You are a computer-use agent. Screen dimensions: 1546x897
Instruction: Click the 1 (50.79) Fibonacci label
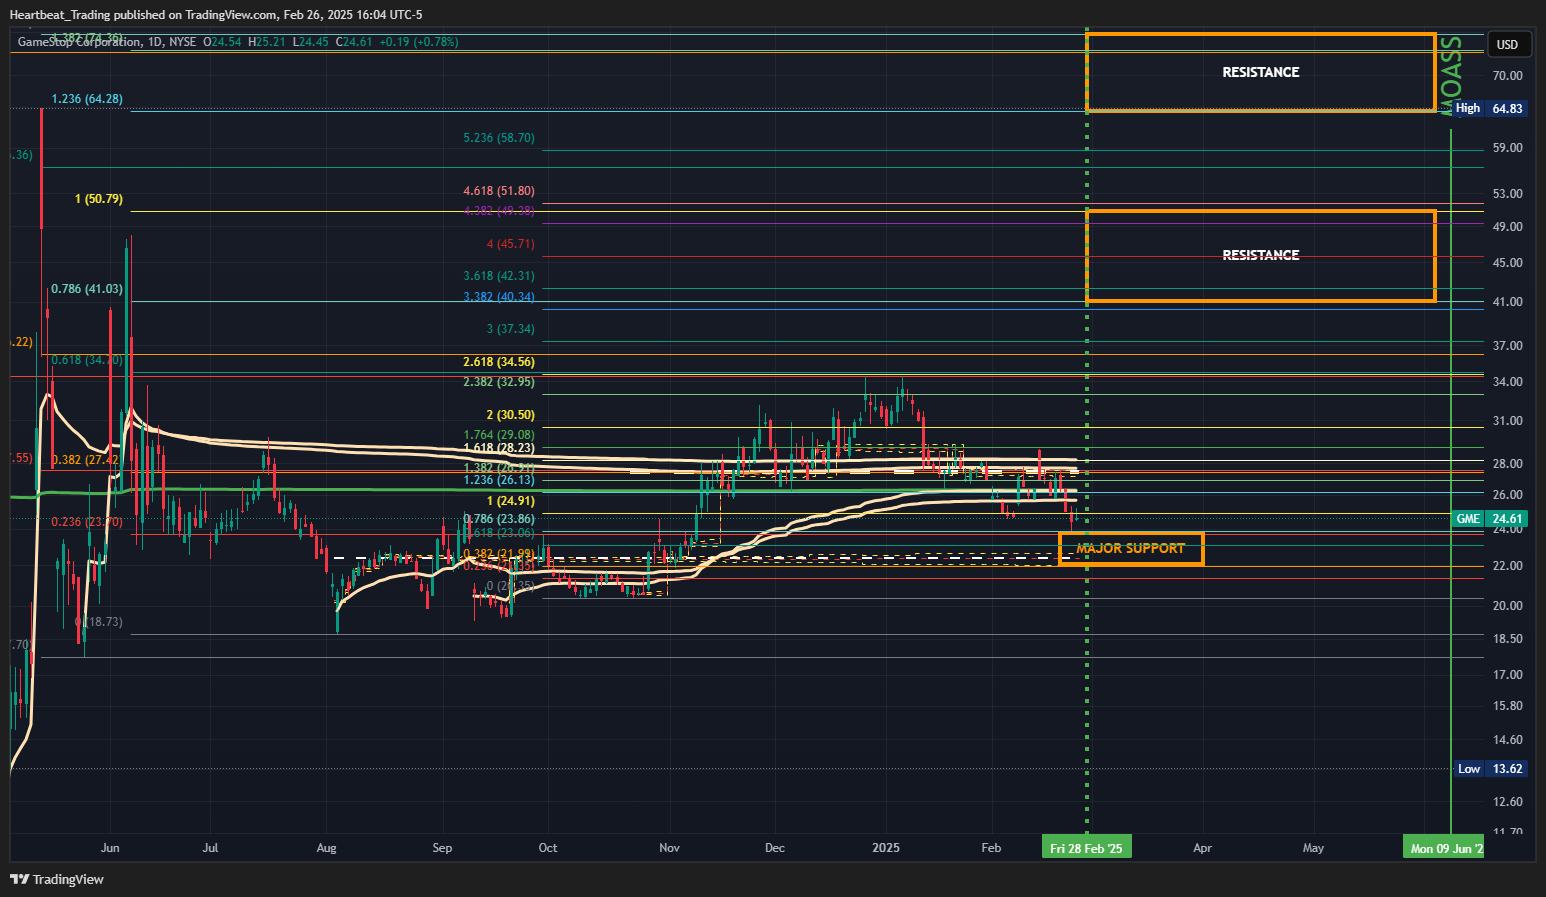click(99, 199)
